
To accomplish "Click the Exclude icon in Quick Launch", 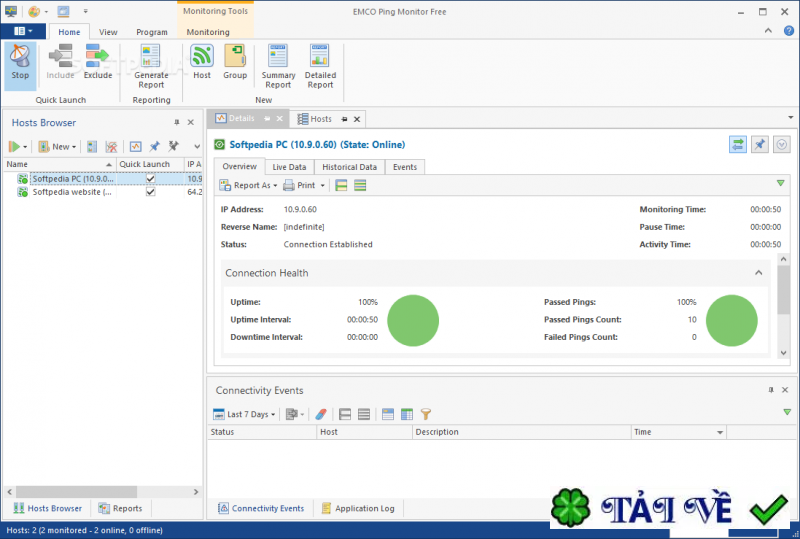I will point(98,62).
